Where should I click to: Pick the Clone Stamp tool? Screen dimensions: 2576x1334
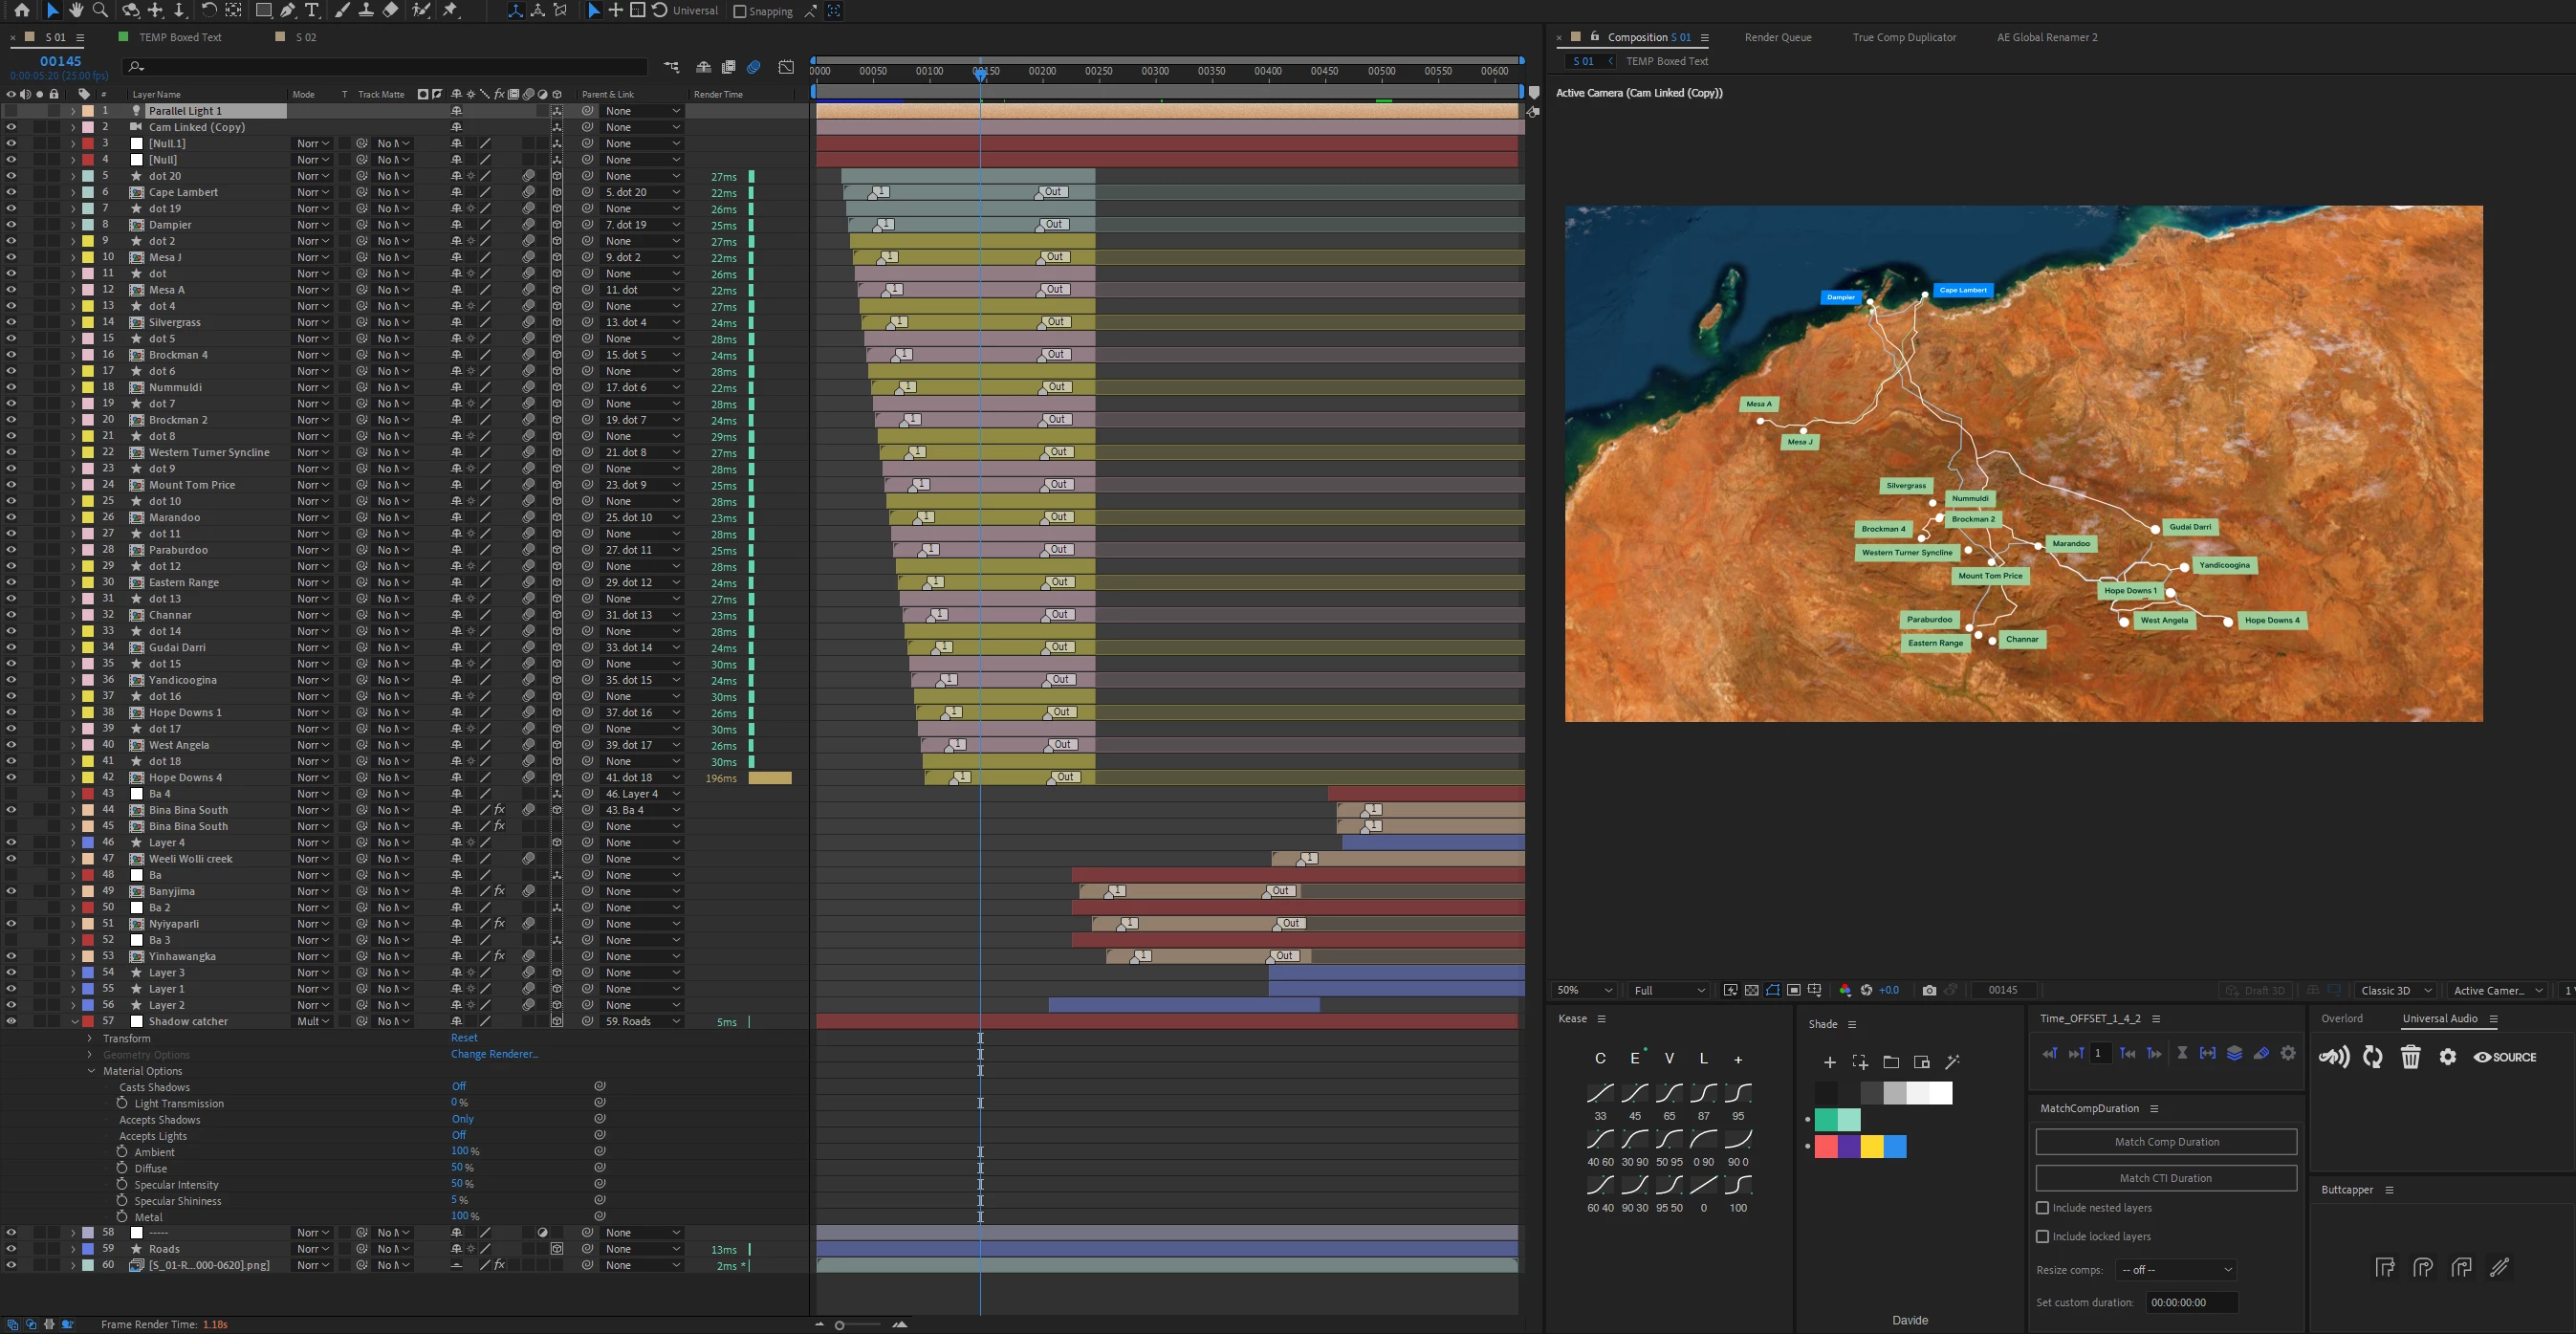tap(366, 10)
